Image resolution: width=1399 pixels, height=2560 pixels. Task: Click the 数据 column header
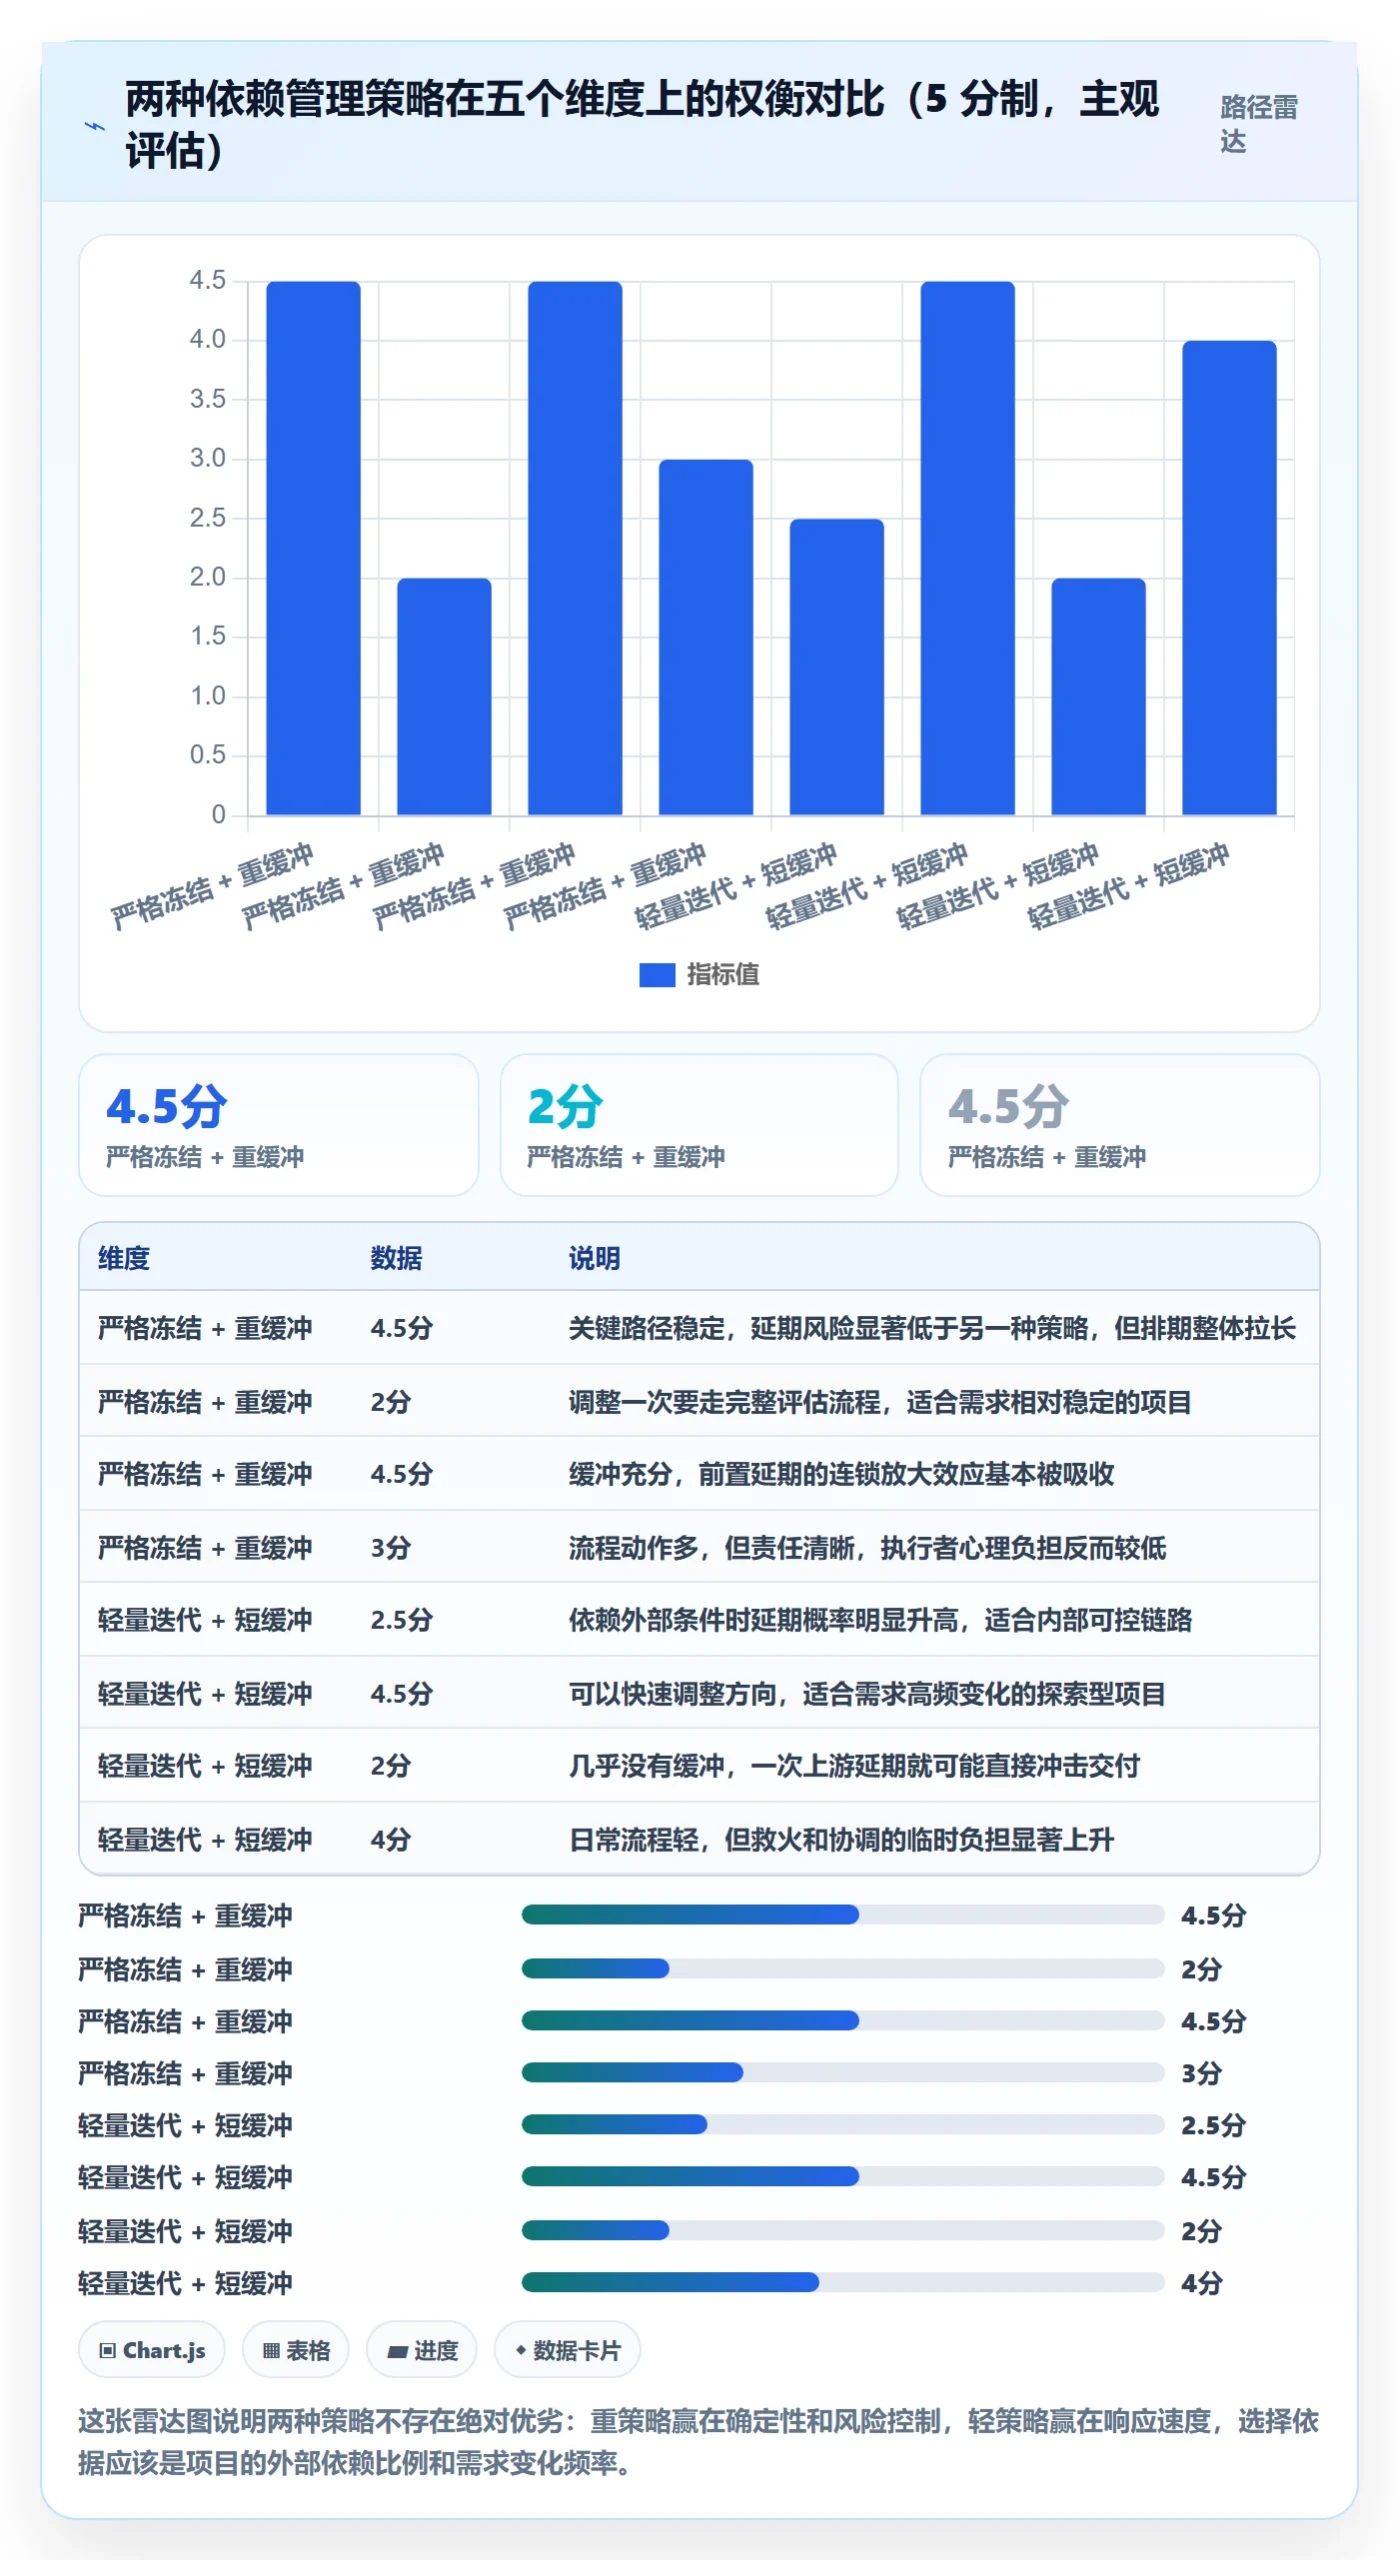pos(396,1258)
